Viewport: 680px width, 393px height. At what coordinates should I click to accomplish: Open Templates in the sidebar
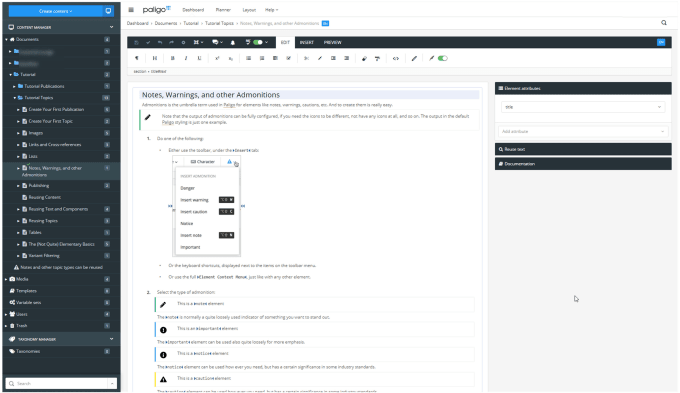tap(26, 291)
